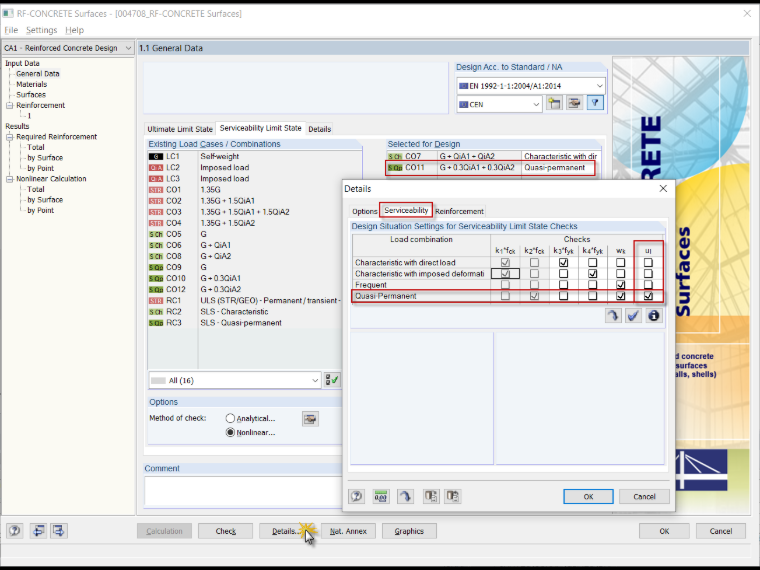Open the Settings menu
Viewport: 760px width, 570px height.
coord(41,30)
